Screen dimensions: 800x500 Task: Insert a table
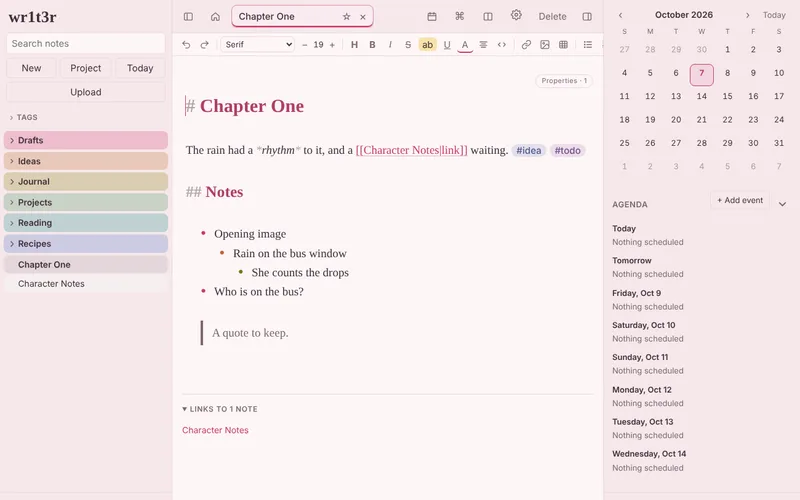563,44
